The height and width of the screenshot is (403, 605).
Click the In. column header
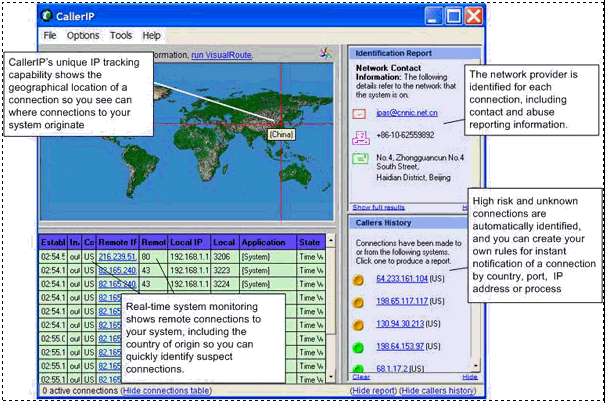[x=75, y=242]
